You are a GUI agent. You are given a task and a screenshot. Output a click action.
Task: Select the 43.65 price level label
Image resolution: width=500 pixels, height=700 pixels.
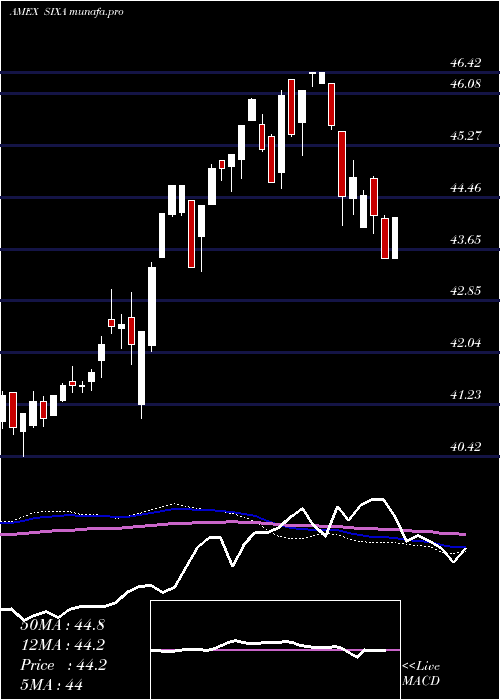click(466, 240)
